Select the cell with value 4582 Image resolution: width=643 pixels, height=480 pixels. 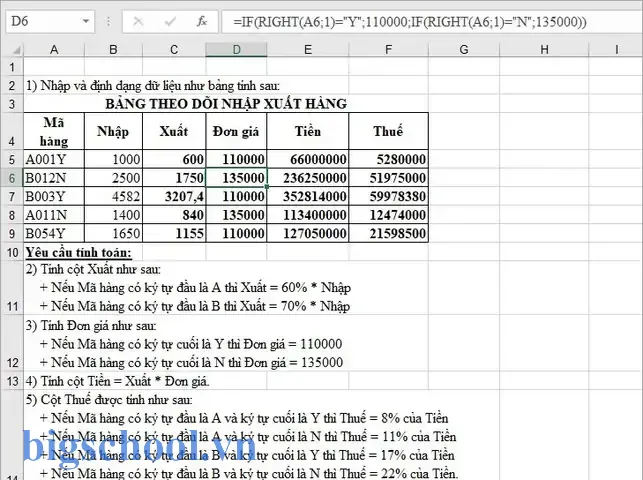114,196
